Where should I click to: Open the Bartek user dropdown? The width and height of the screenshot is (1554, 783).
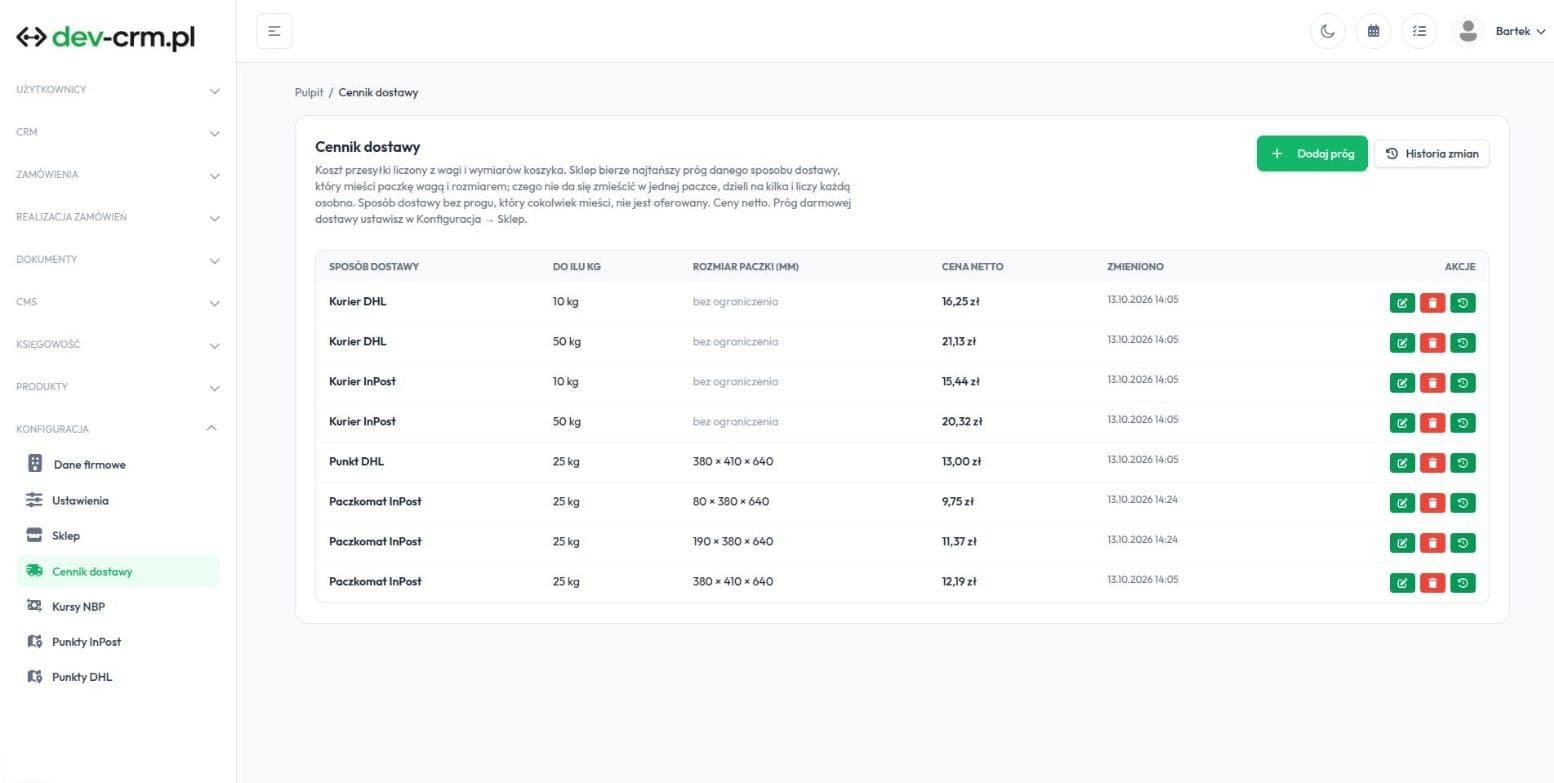click(x=1520, y=32)
